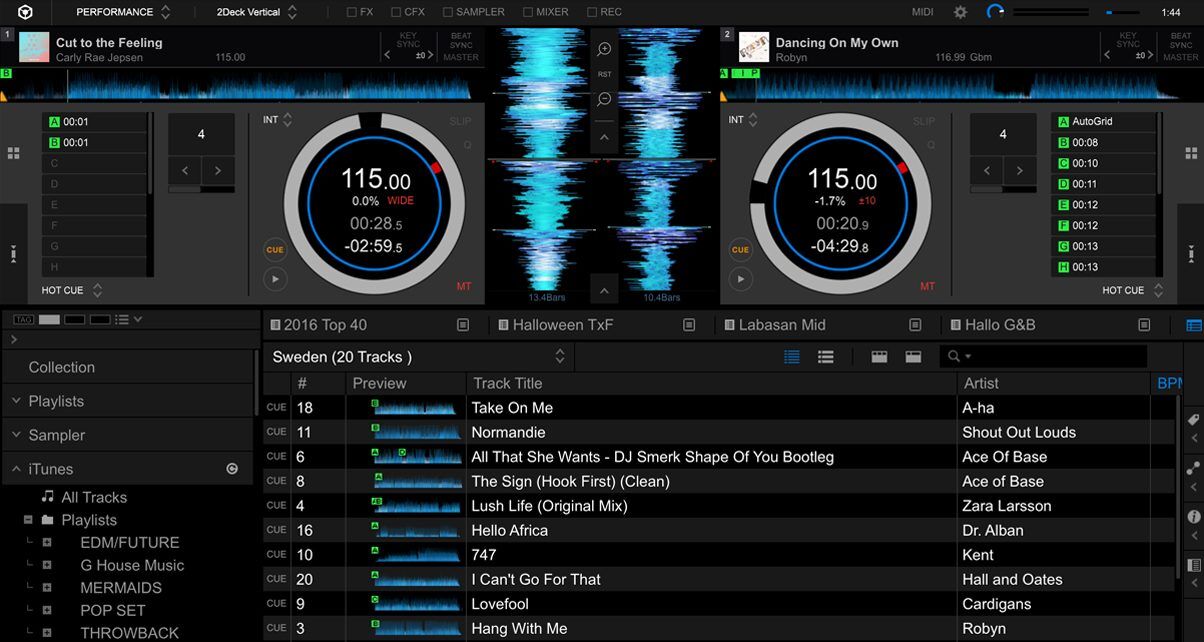Click the blue playlist palette icon

coord(1194,325)
